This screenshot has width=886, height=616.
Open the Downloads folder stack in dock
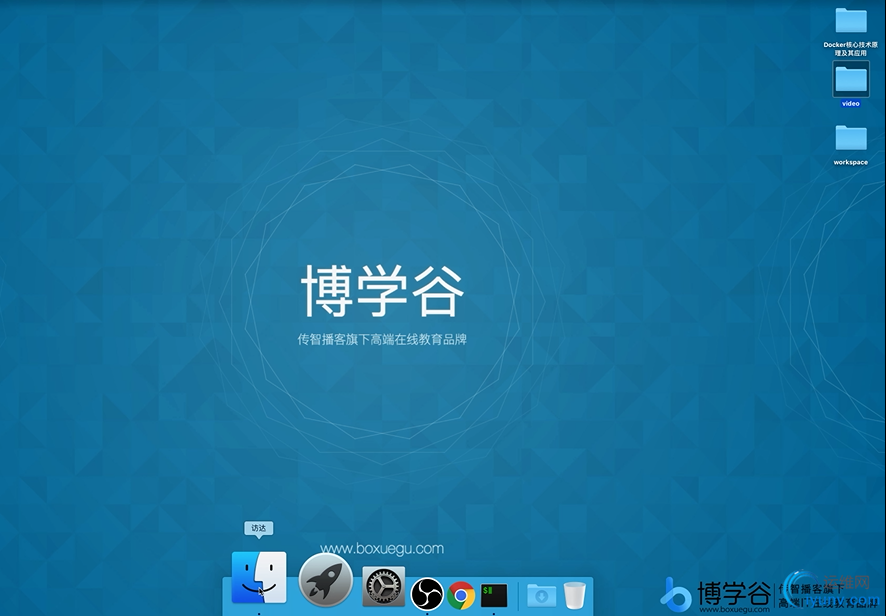(x=541, y=595)
